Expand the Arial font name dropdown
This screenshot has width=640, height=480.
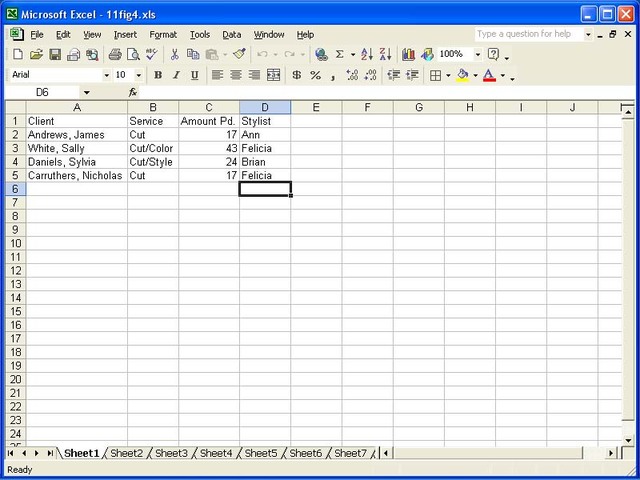(x=106, y=76)
